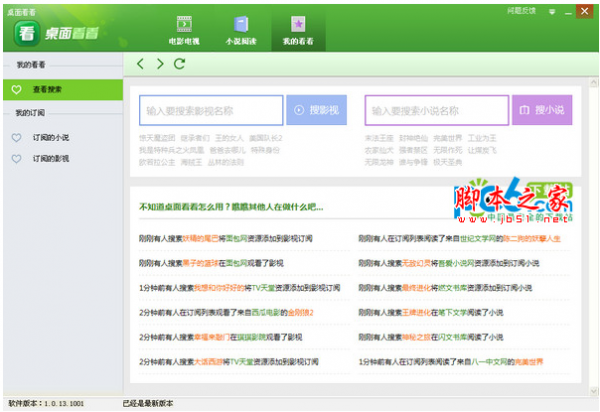Image resolution: width=600 pixels, height=412 pixels.
Task: Pick the 封神绝仙 novel suggestion
Action: pyautogui.click(x=413, y=138)
